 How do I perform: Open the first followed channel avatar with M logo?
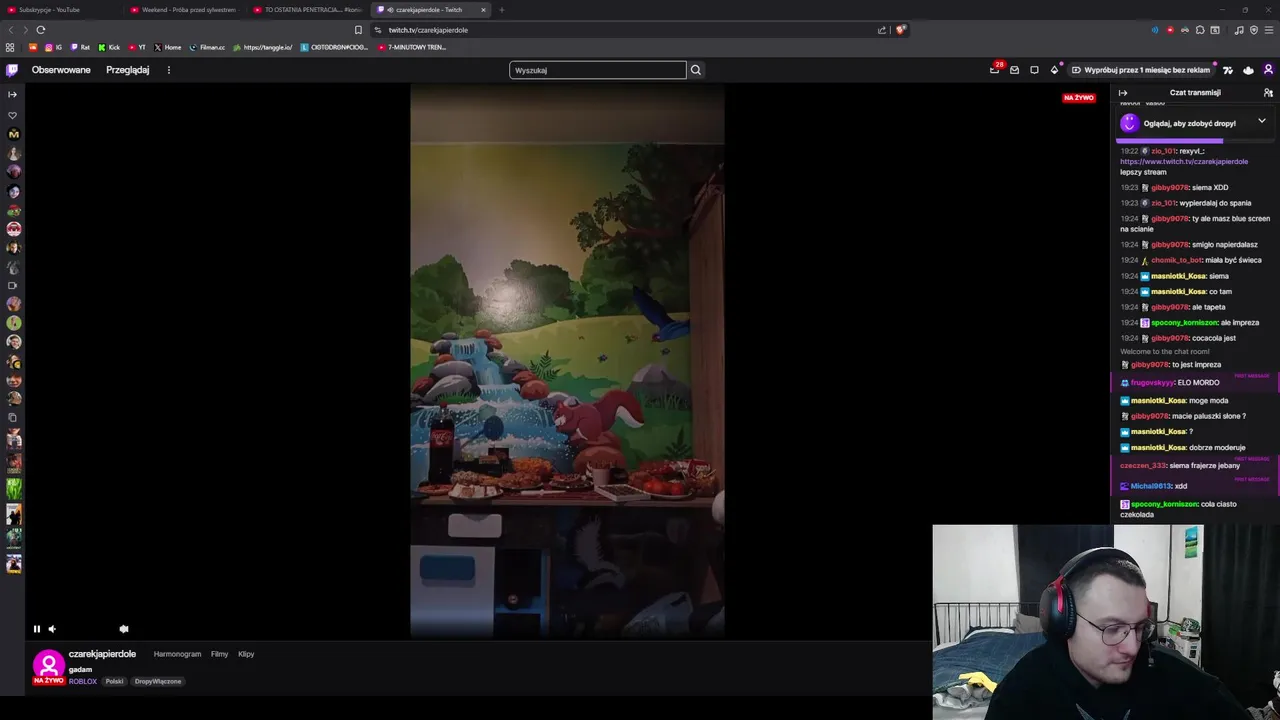click(x=13, y=134)
